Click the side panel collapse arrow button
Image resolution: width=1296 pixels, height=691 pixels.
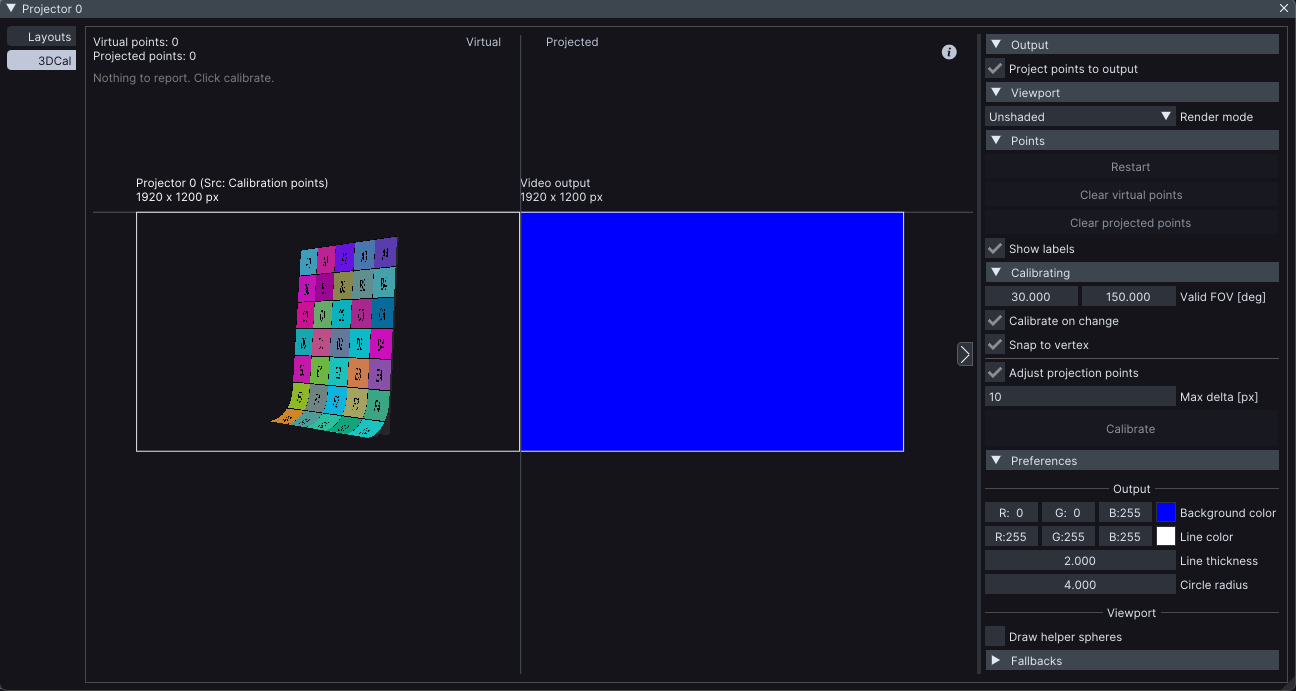click(x=965, y=354)
